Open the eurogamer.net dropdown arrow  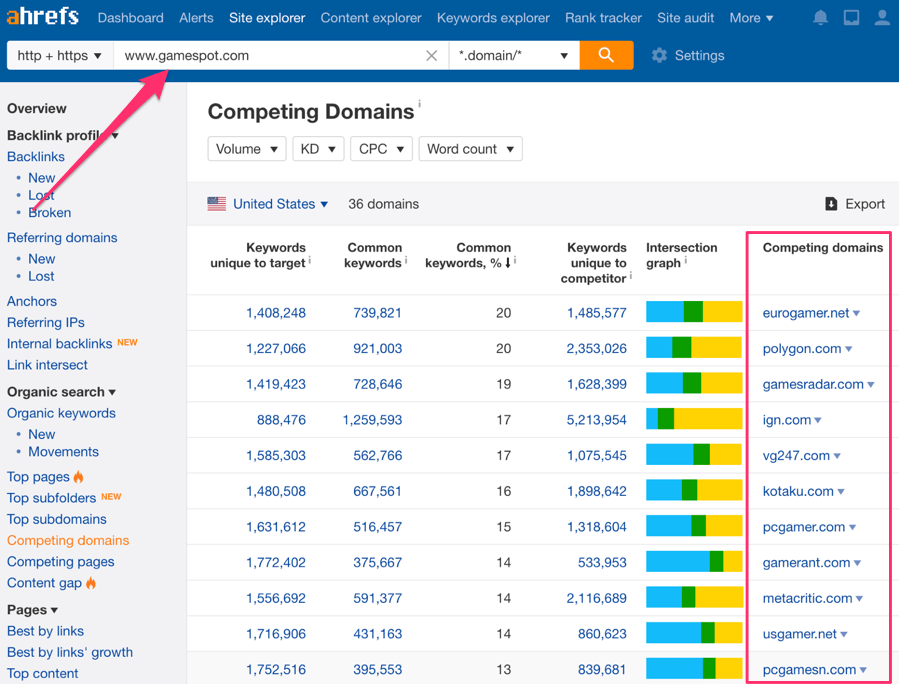coord(857,313)
